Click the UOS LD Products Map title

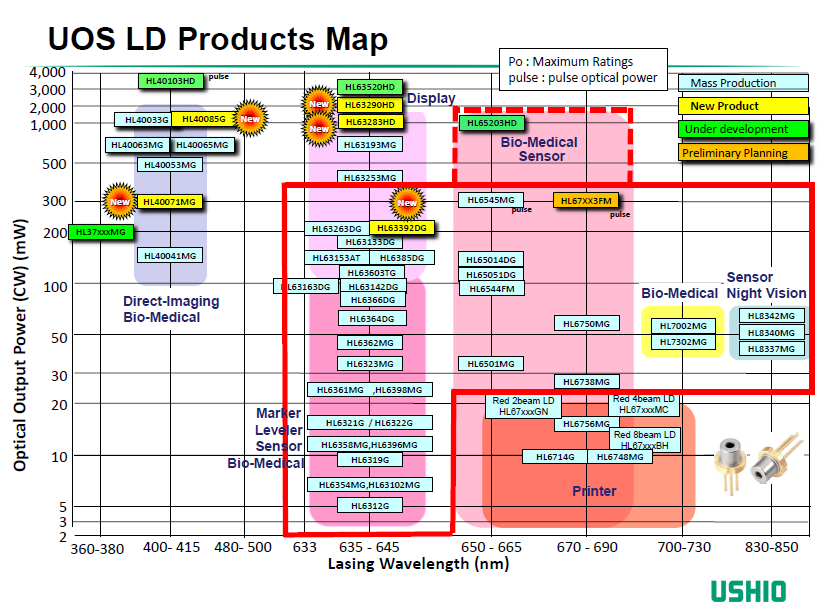(x=218, y=39)
